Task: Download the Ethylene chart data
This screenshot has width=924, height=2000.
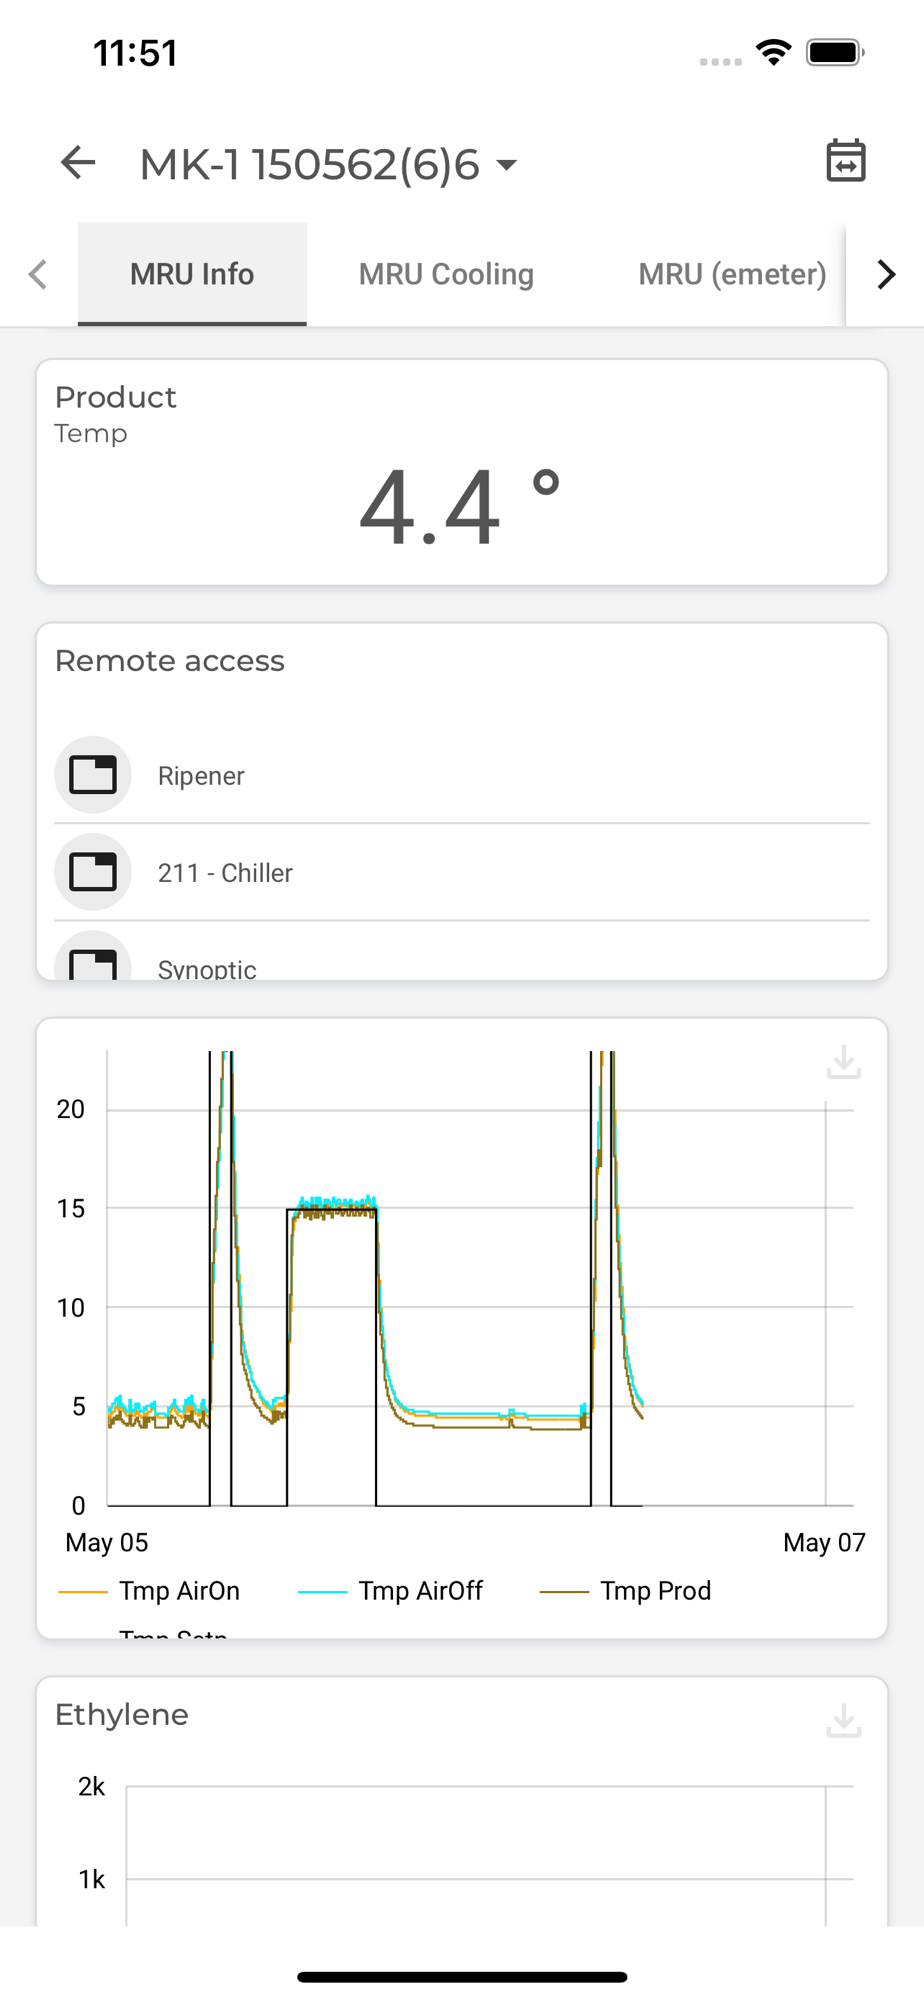Action: tap(844, 1720)
